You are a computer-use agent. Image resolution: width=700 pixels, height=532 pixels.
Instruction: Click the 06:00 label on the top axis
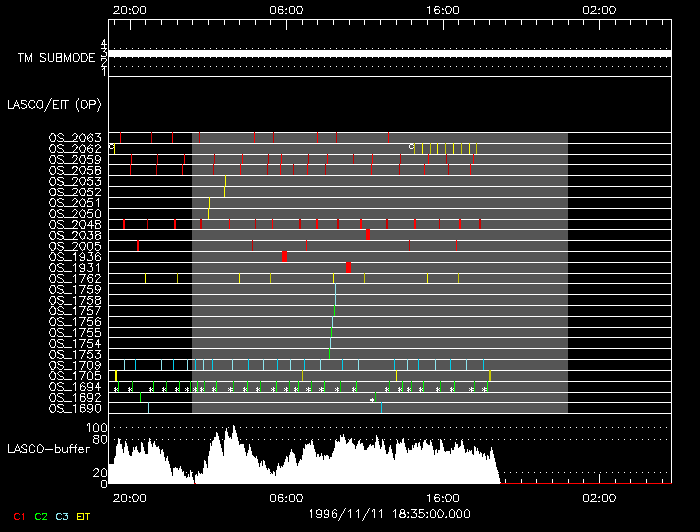click(x=286, y=8)
